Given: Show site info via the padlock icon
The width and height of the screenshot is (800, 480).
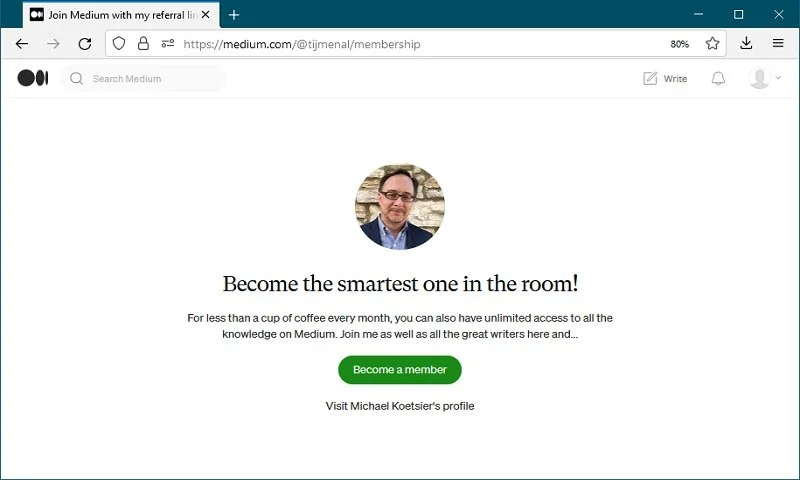Looking at the screenshot, I should [x=143, y=44].
